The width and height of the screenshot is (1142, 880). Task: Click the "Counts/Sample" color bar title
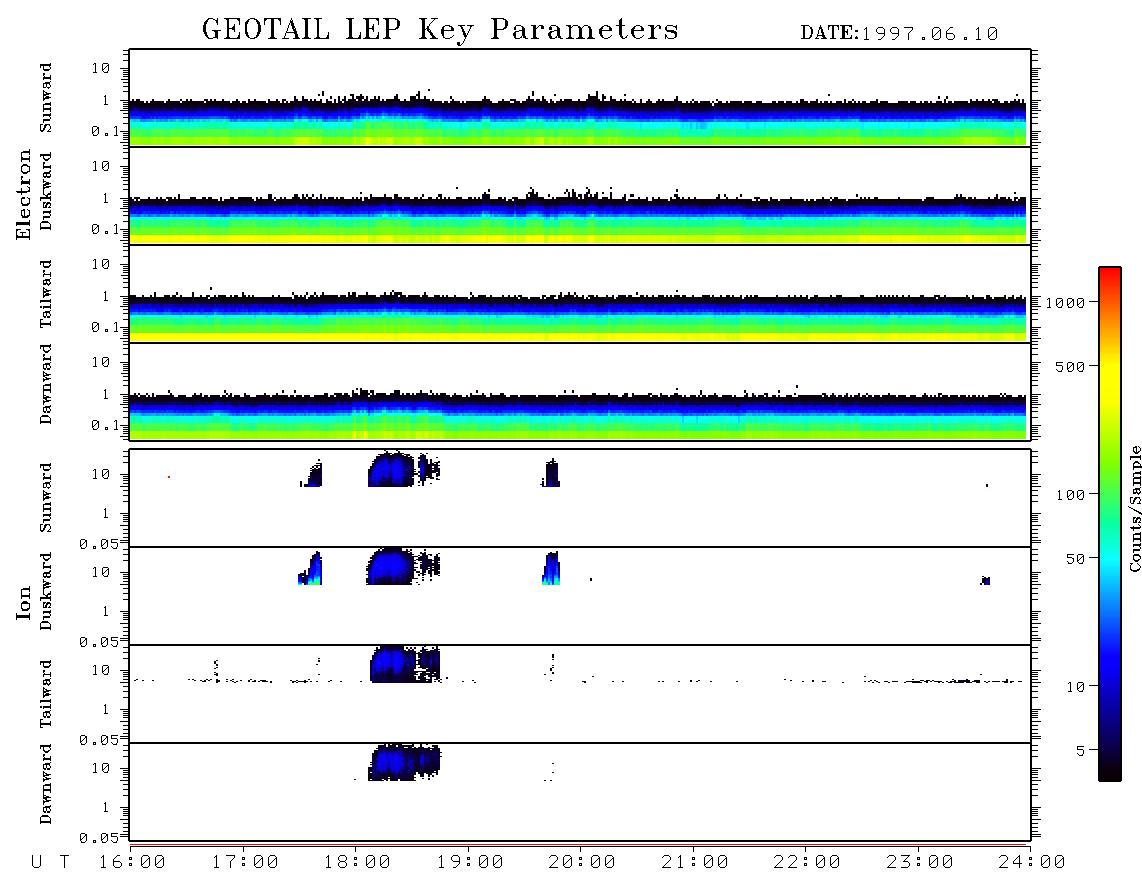tap(1134, 508)
